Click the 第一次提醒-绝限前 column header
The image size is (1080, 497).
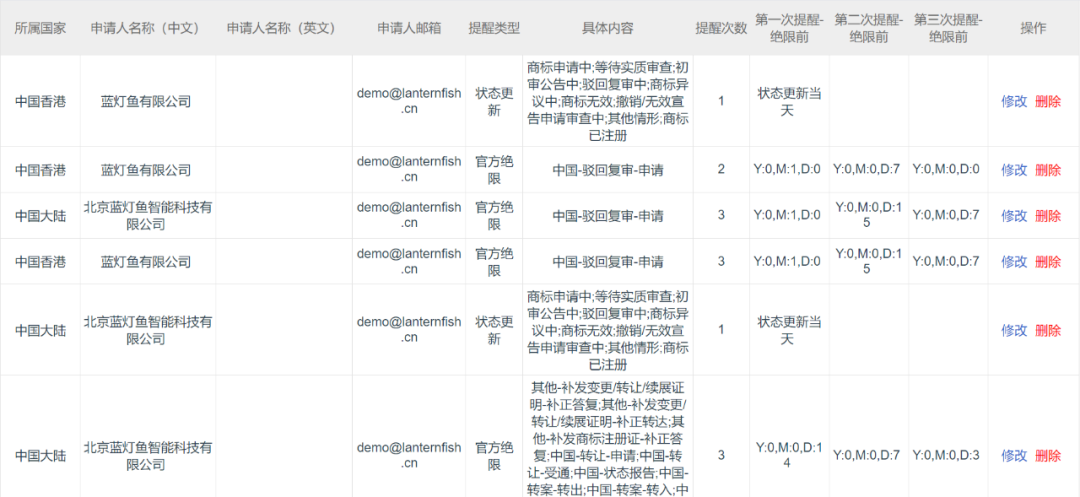click(788, 28)
